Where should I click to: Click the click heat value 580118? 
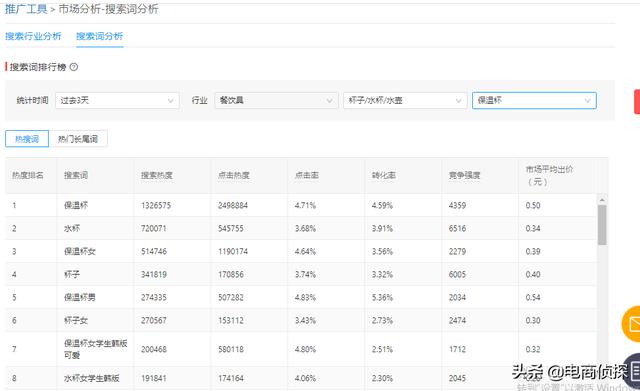click(231, 349)
